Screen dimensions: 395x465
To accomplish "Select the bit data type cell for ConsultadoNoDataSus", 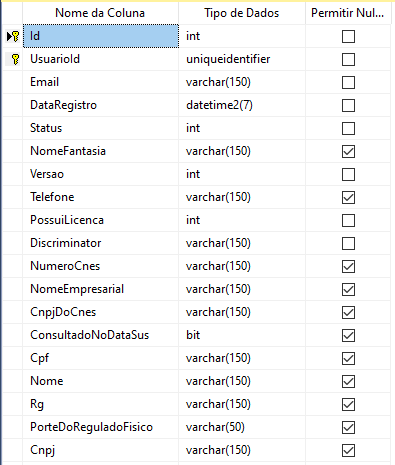I will pos(242,335).
